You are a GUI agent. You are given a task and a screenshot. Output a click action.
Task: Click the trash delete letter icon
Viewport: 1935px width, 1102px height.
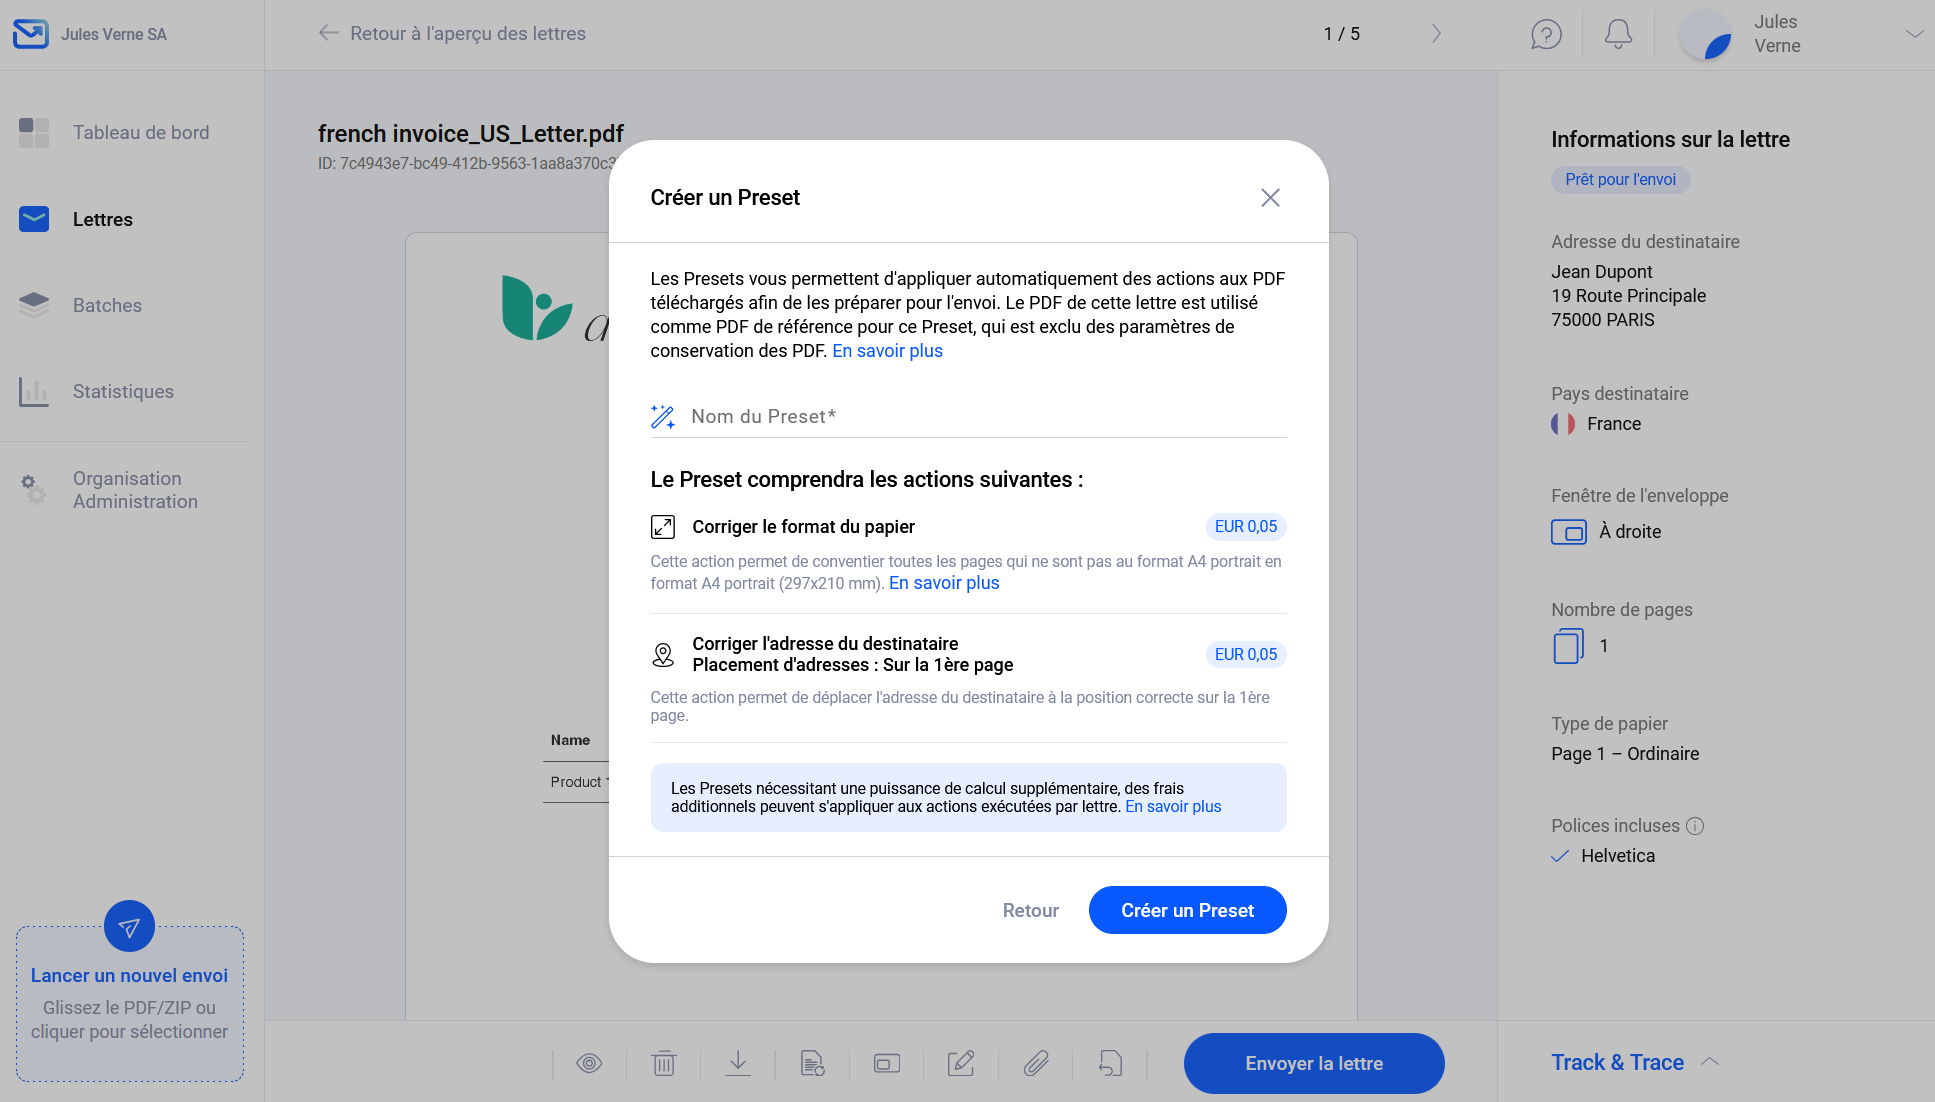tap(664, 1063)
